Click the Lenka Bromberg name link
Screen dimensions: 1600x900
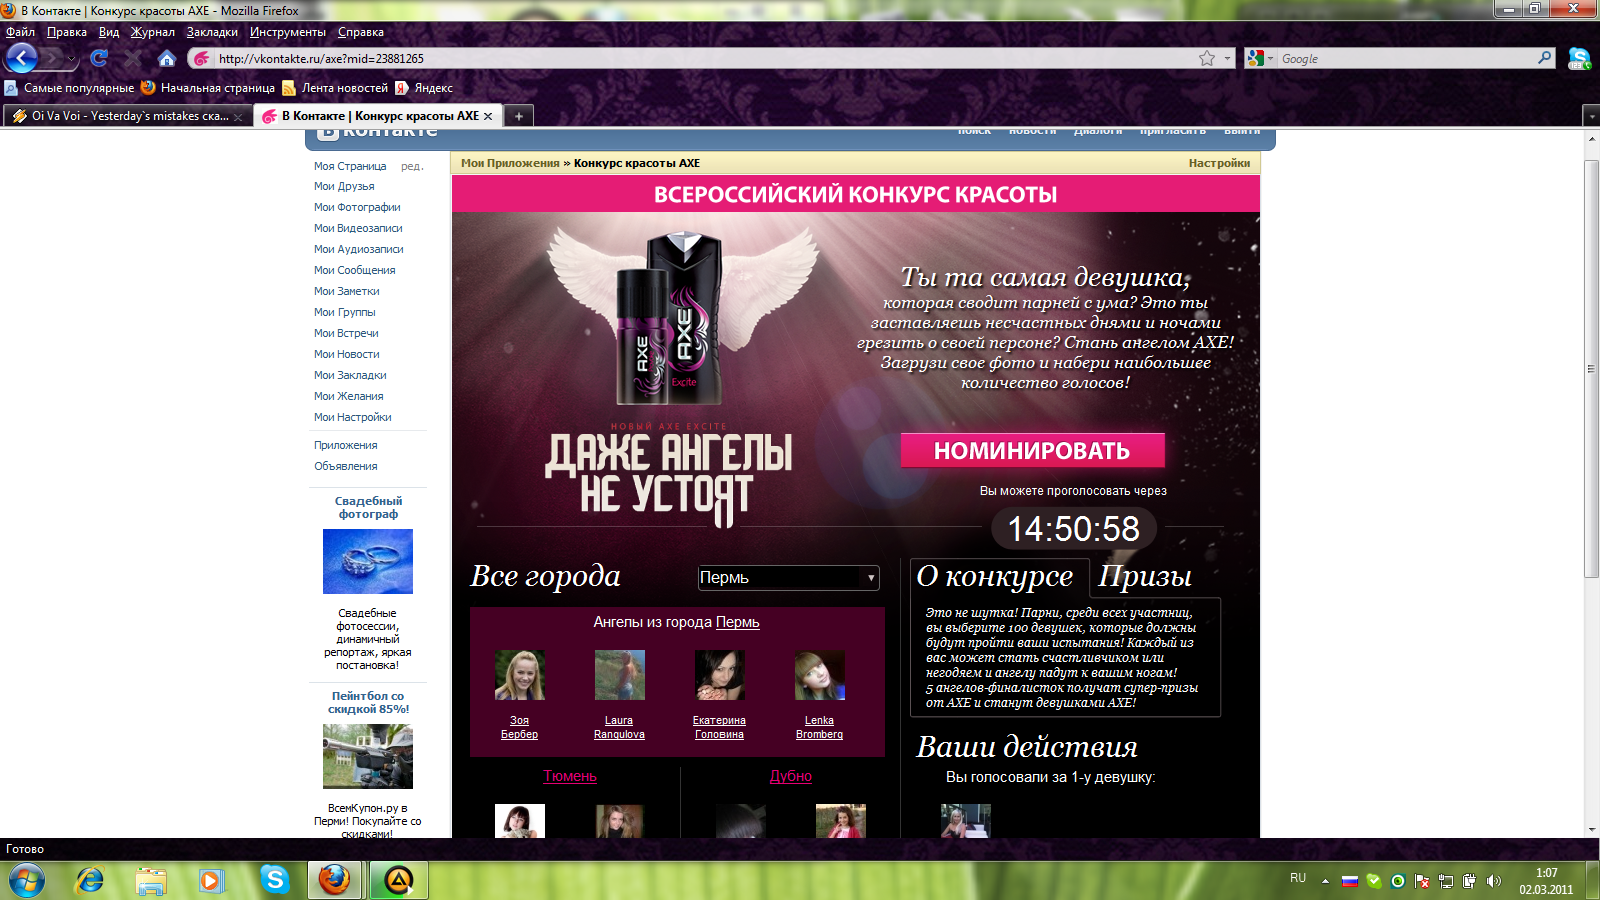click(819, 727)
